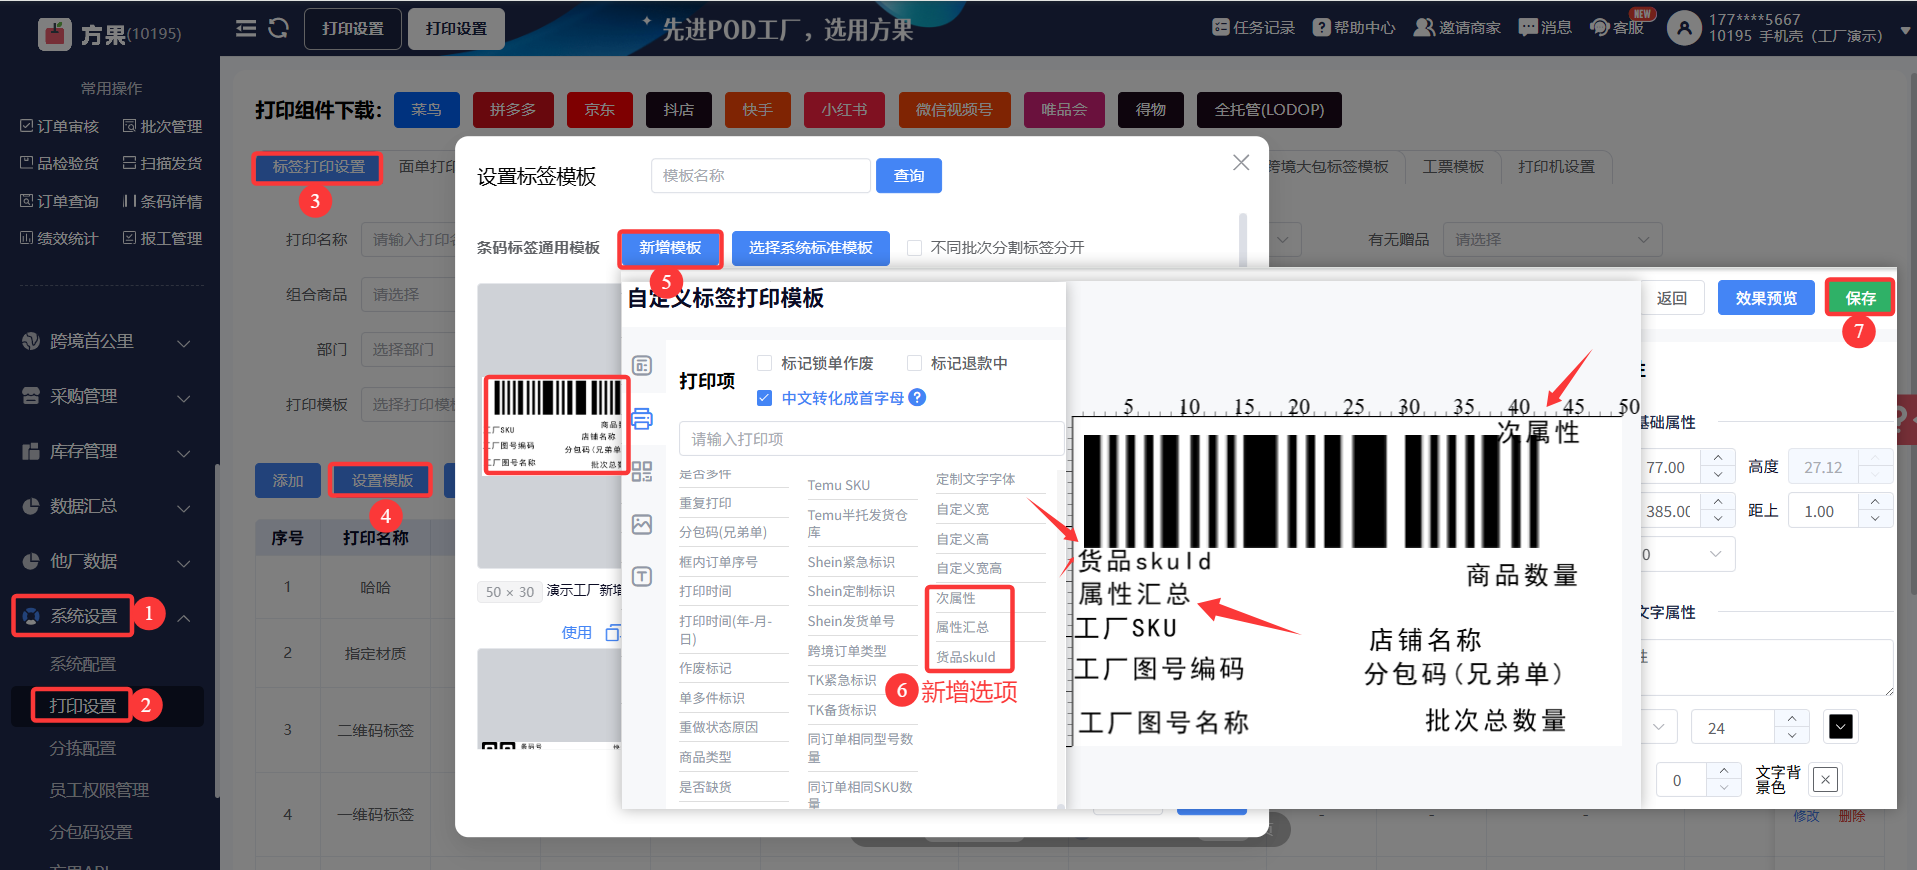
Task: Switch to the 标签打印设置 tab
Action: 318,167
